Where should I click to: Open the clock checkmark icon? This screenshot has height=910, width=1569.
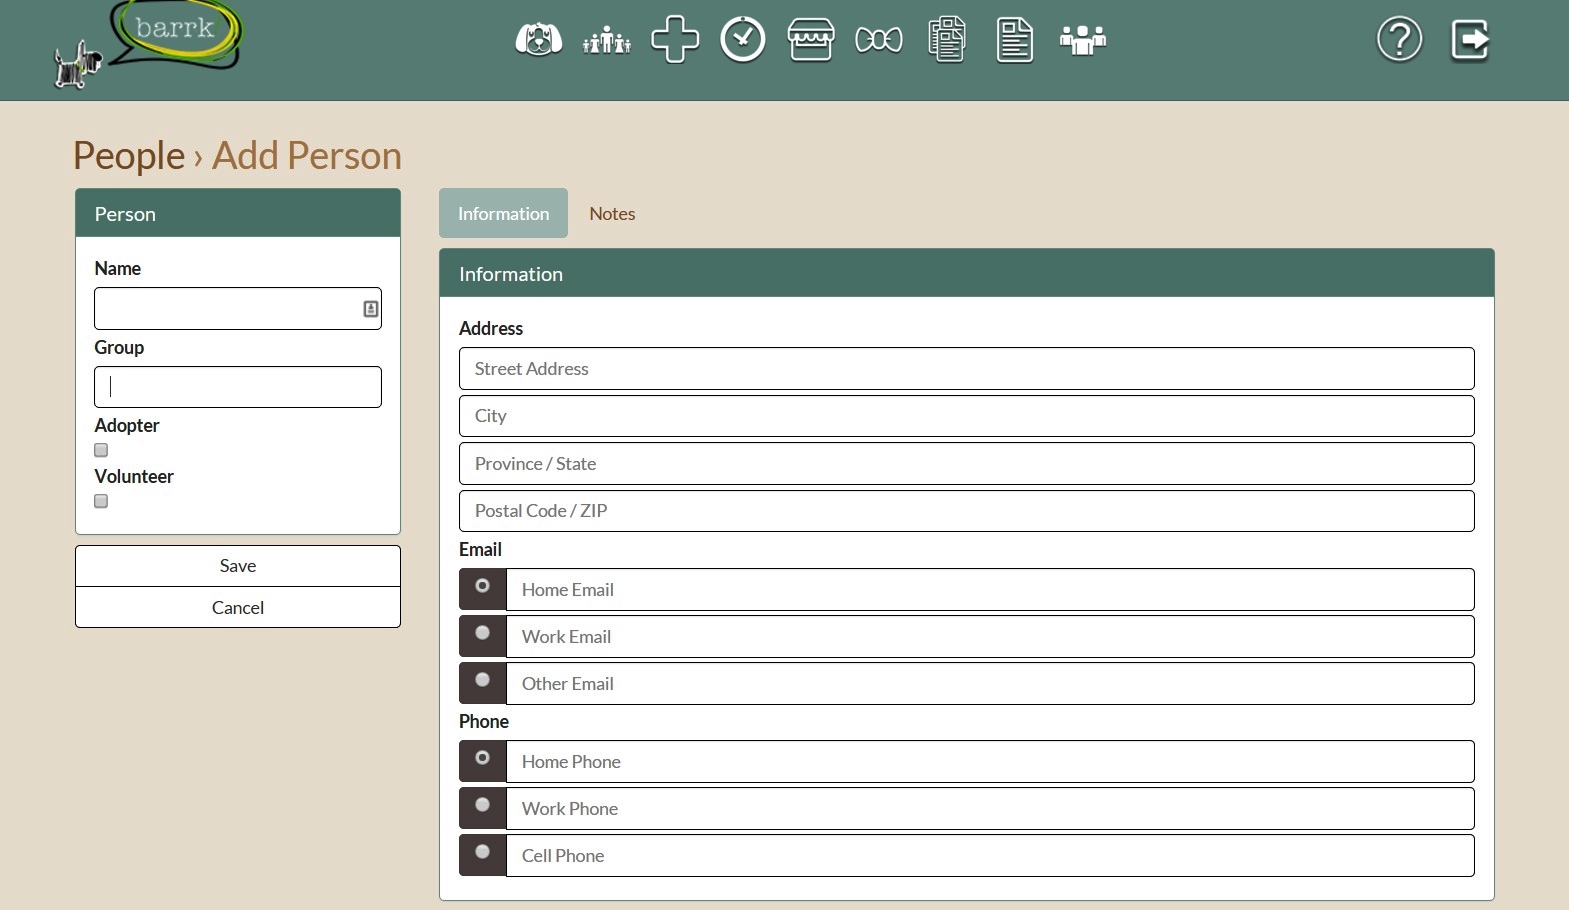(743, 40)
